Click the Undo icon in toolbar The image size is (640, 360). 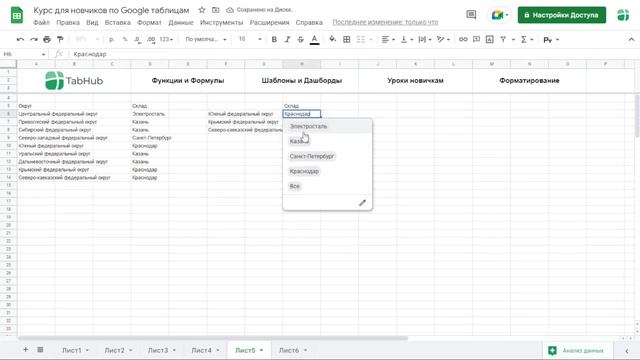[x=20, y=40]
